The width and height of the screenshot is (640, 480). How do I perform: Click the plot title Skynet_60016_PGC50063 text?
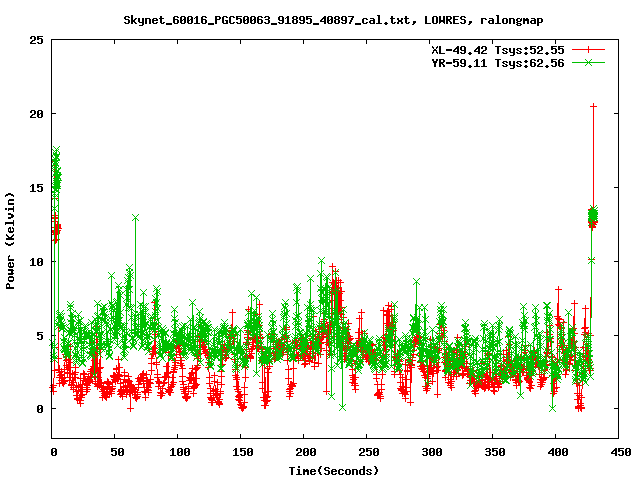(x=333, y=20)
